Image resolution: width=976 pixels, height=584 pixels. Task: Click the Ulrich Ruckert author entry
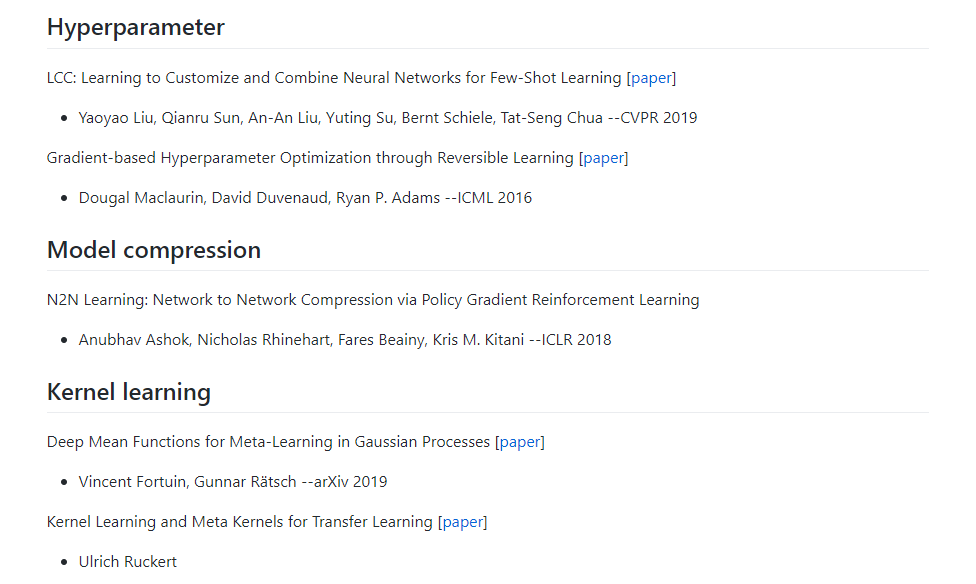coord(128,562)
